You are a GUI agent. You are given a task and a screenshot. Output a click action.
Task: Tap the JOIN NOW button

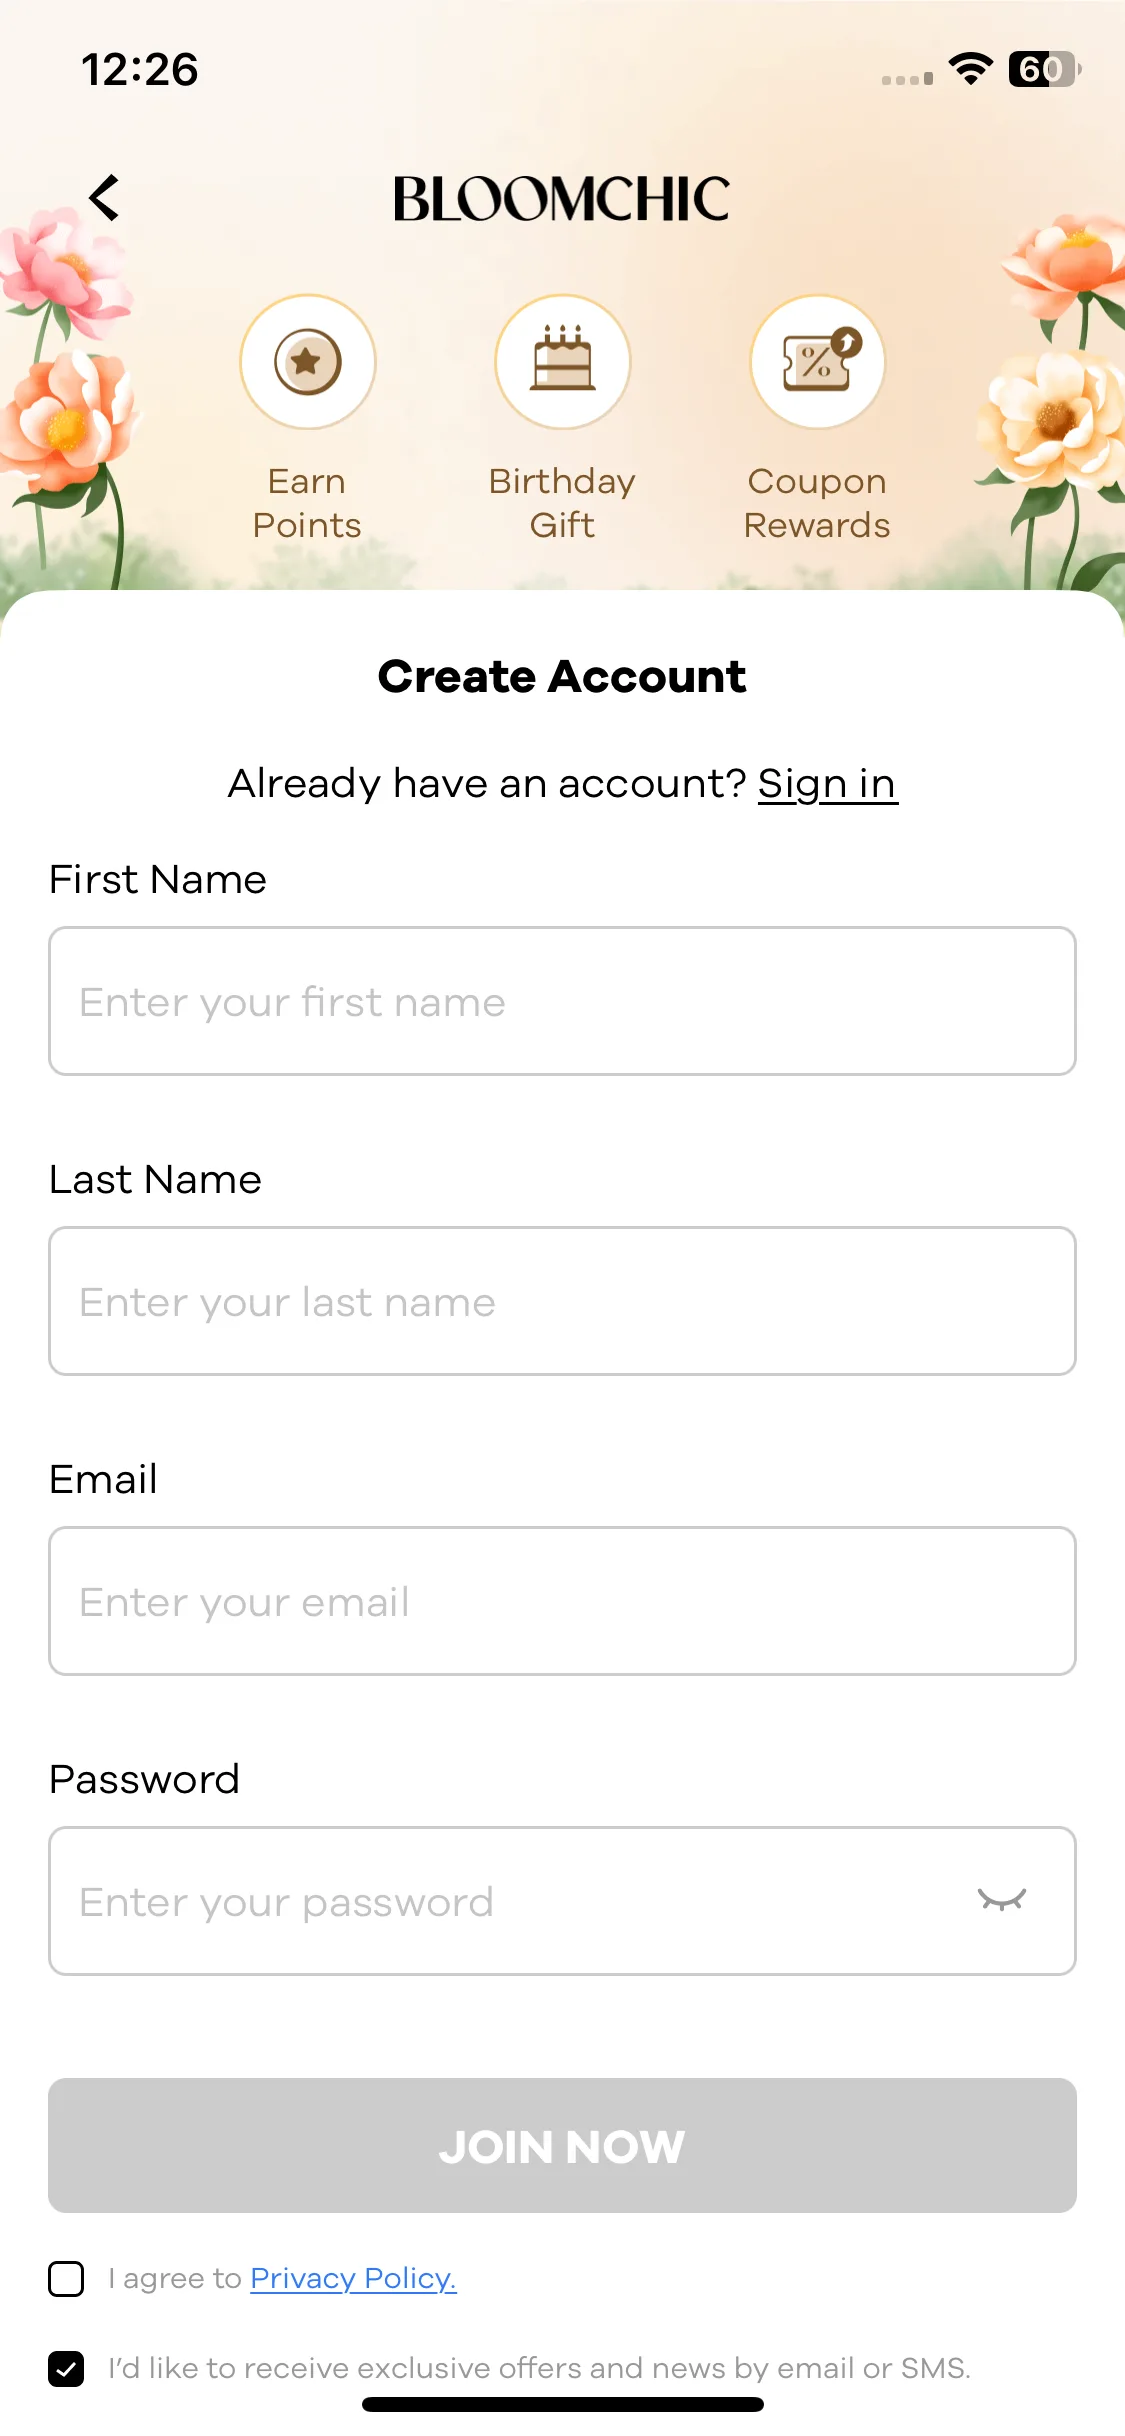pos(562,2145)
